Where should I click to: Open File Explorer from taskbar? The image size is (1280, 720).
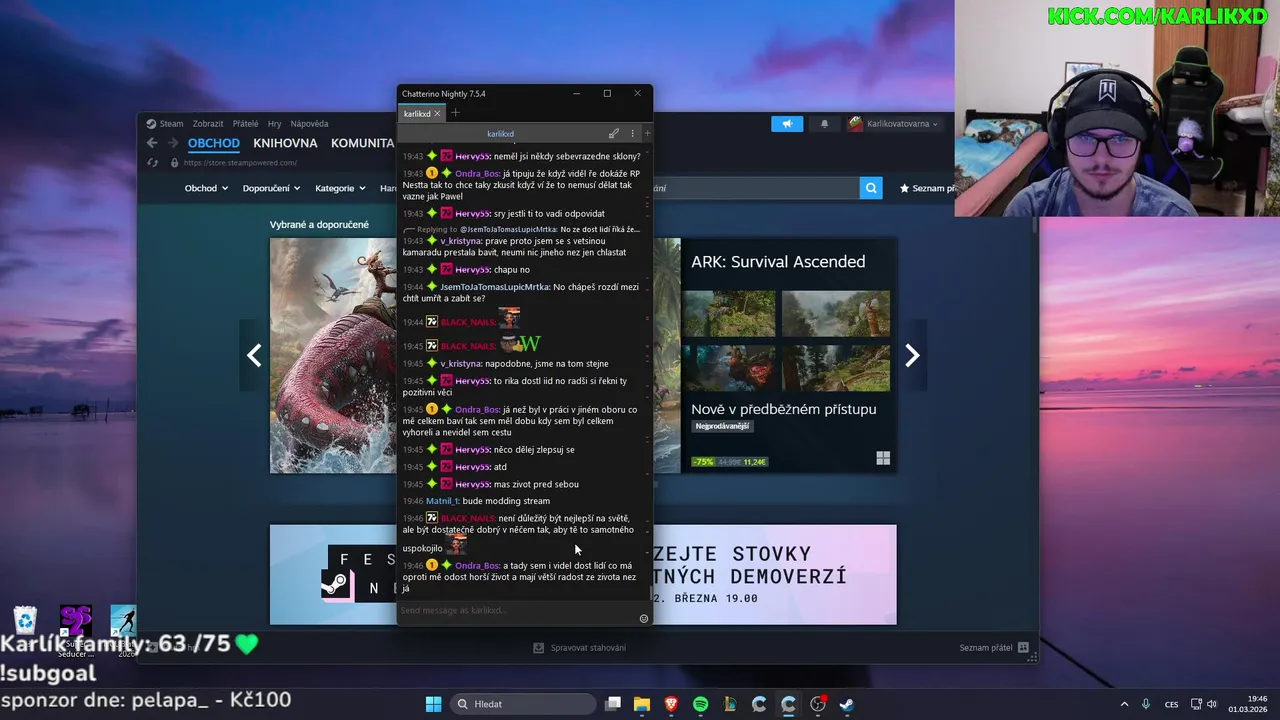[642, 704]
